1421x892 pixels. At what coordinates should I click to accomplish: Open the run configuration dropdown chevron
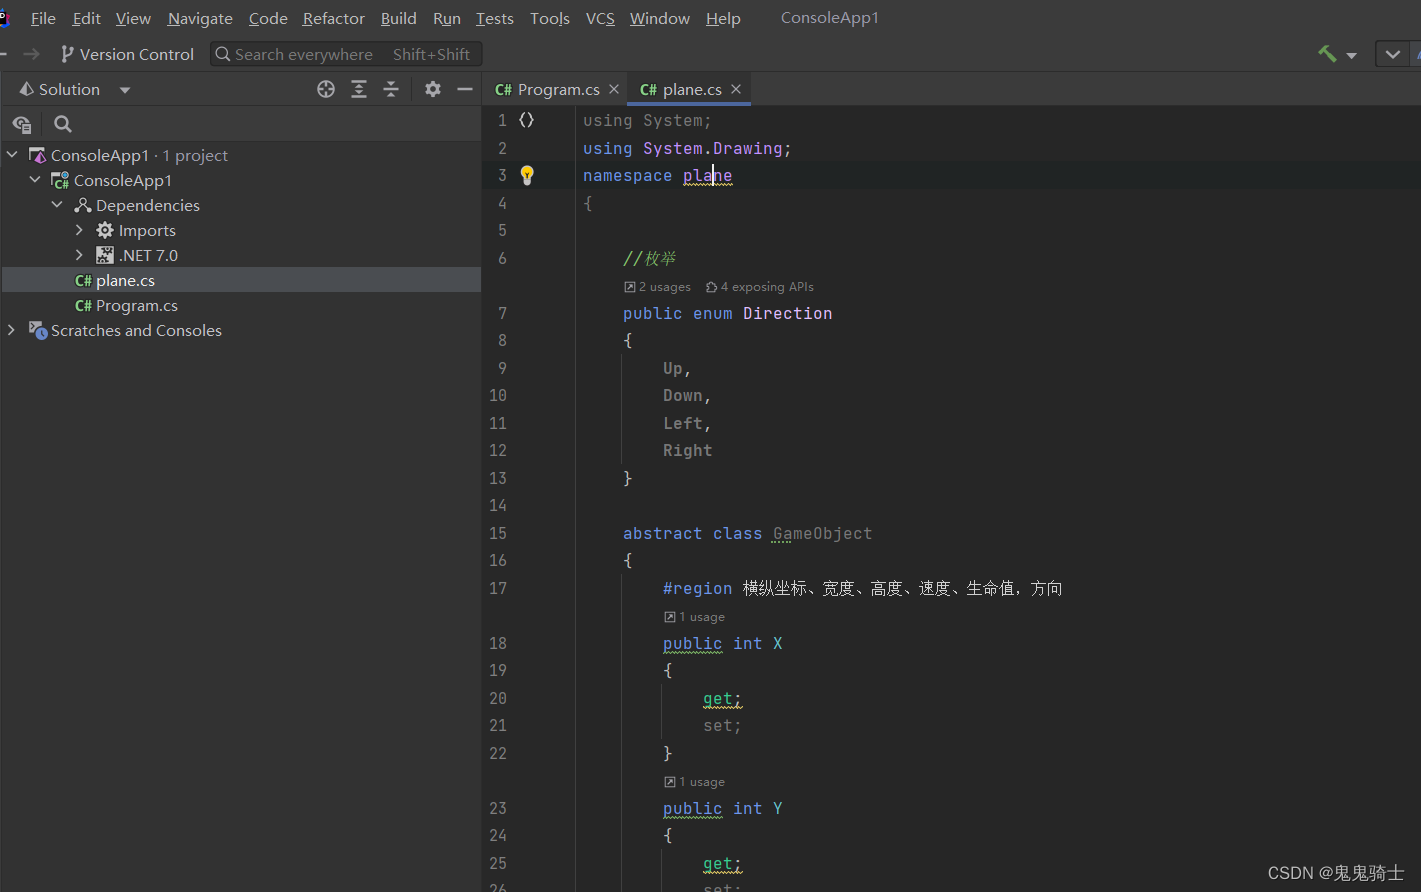pos(1392,54)
